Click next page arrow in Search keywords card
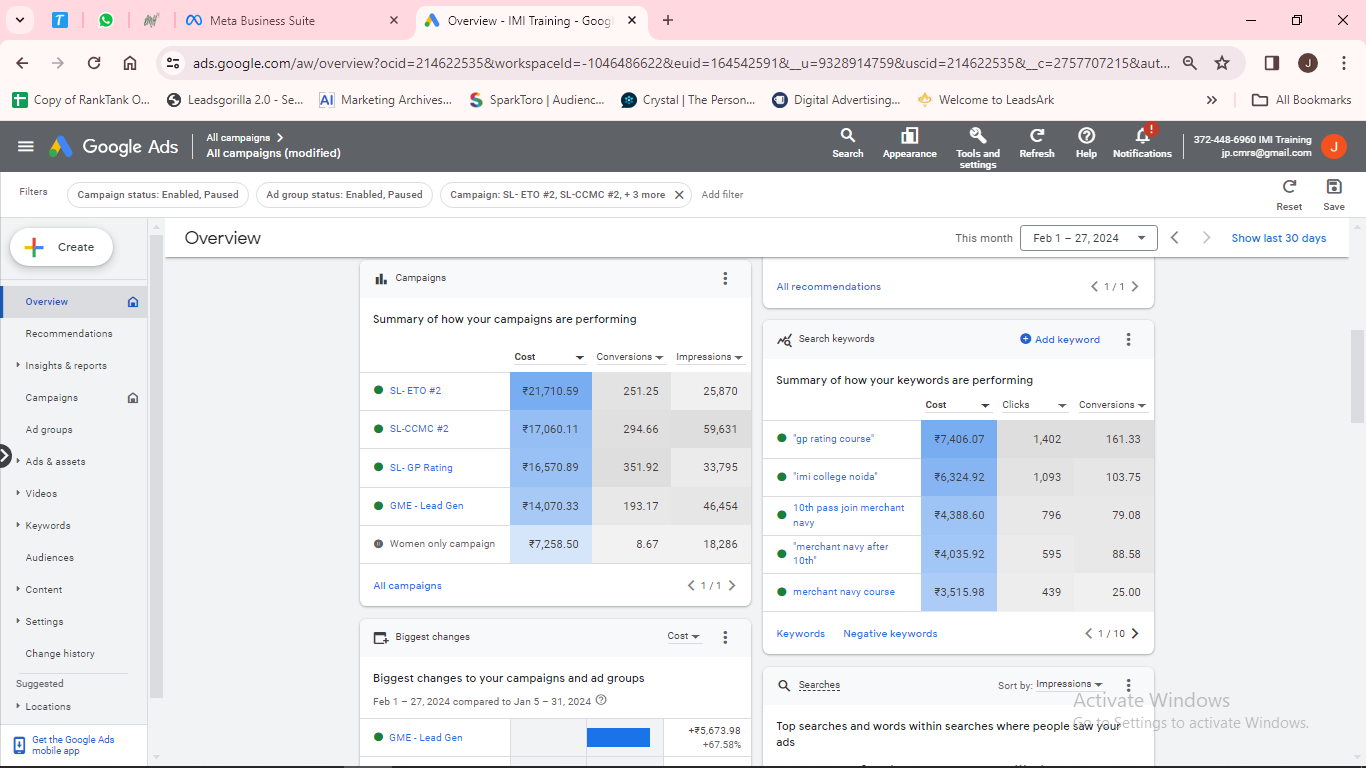Viewport: 1366px width, 768px height. 1135,634
